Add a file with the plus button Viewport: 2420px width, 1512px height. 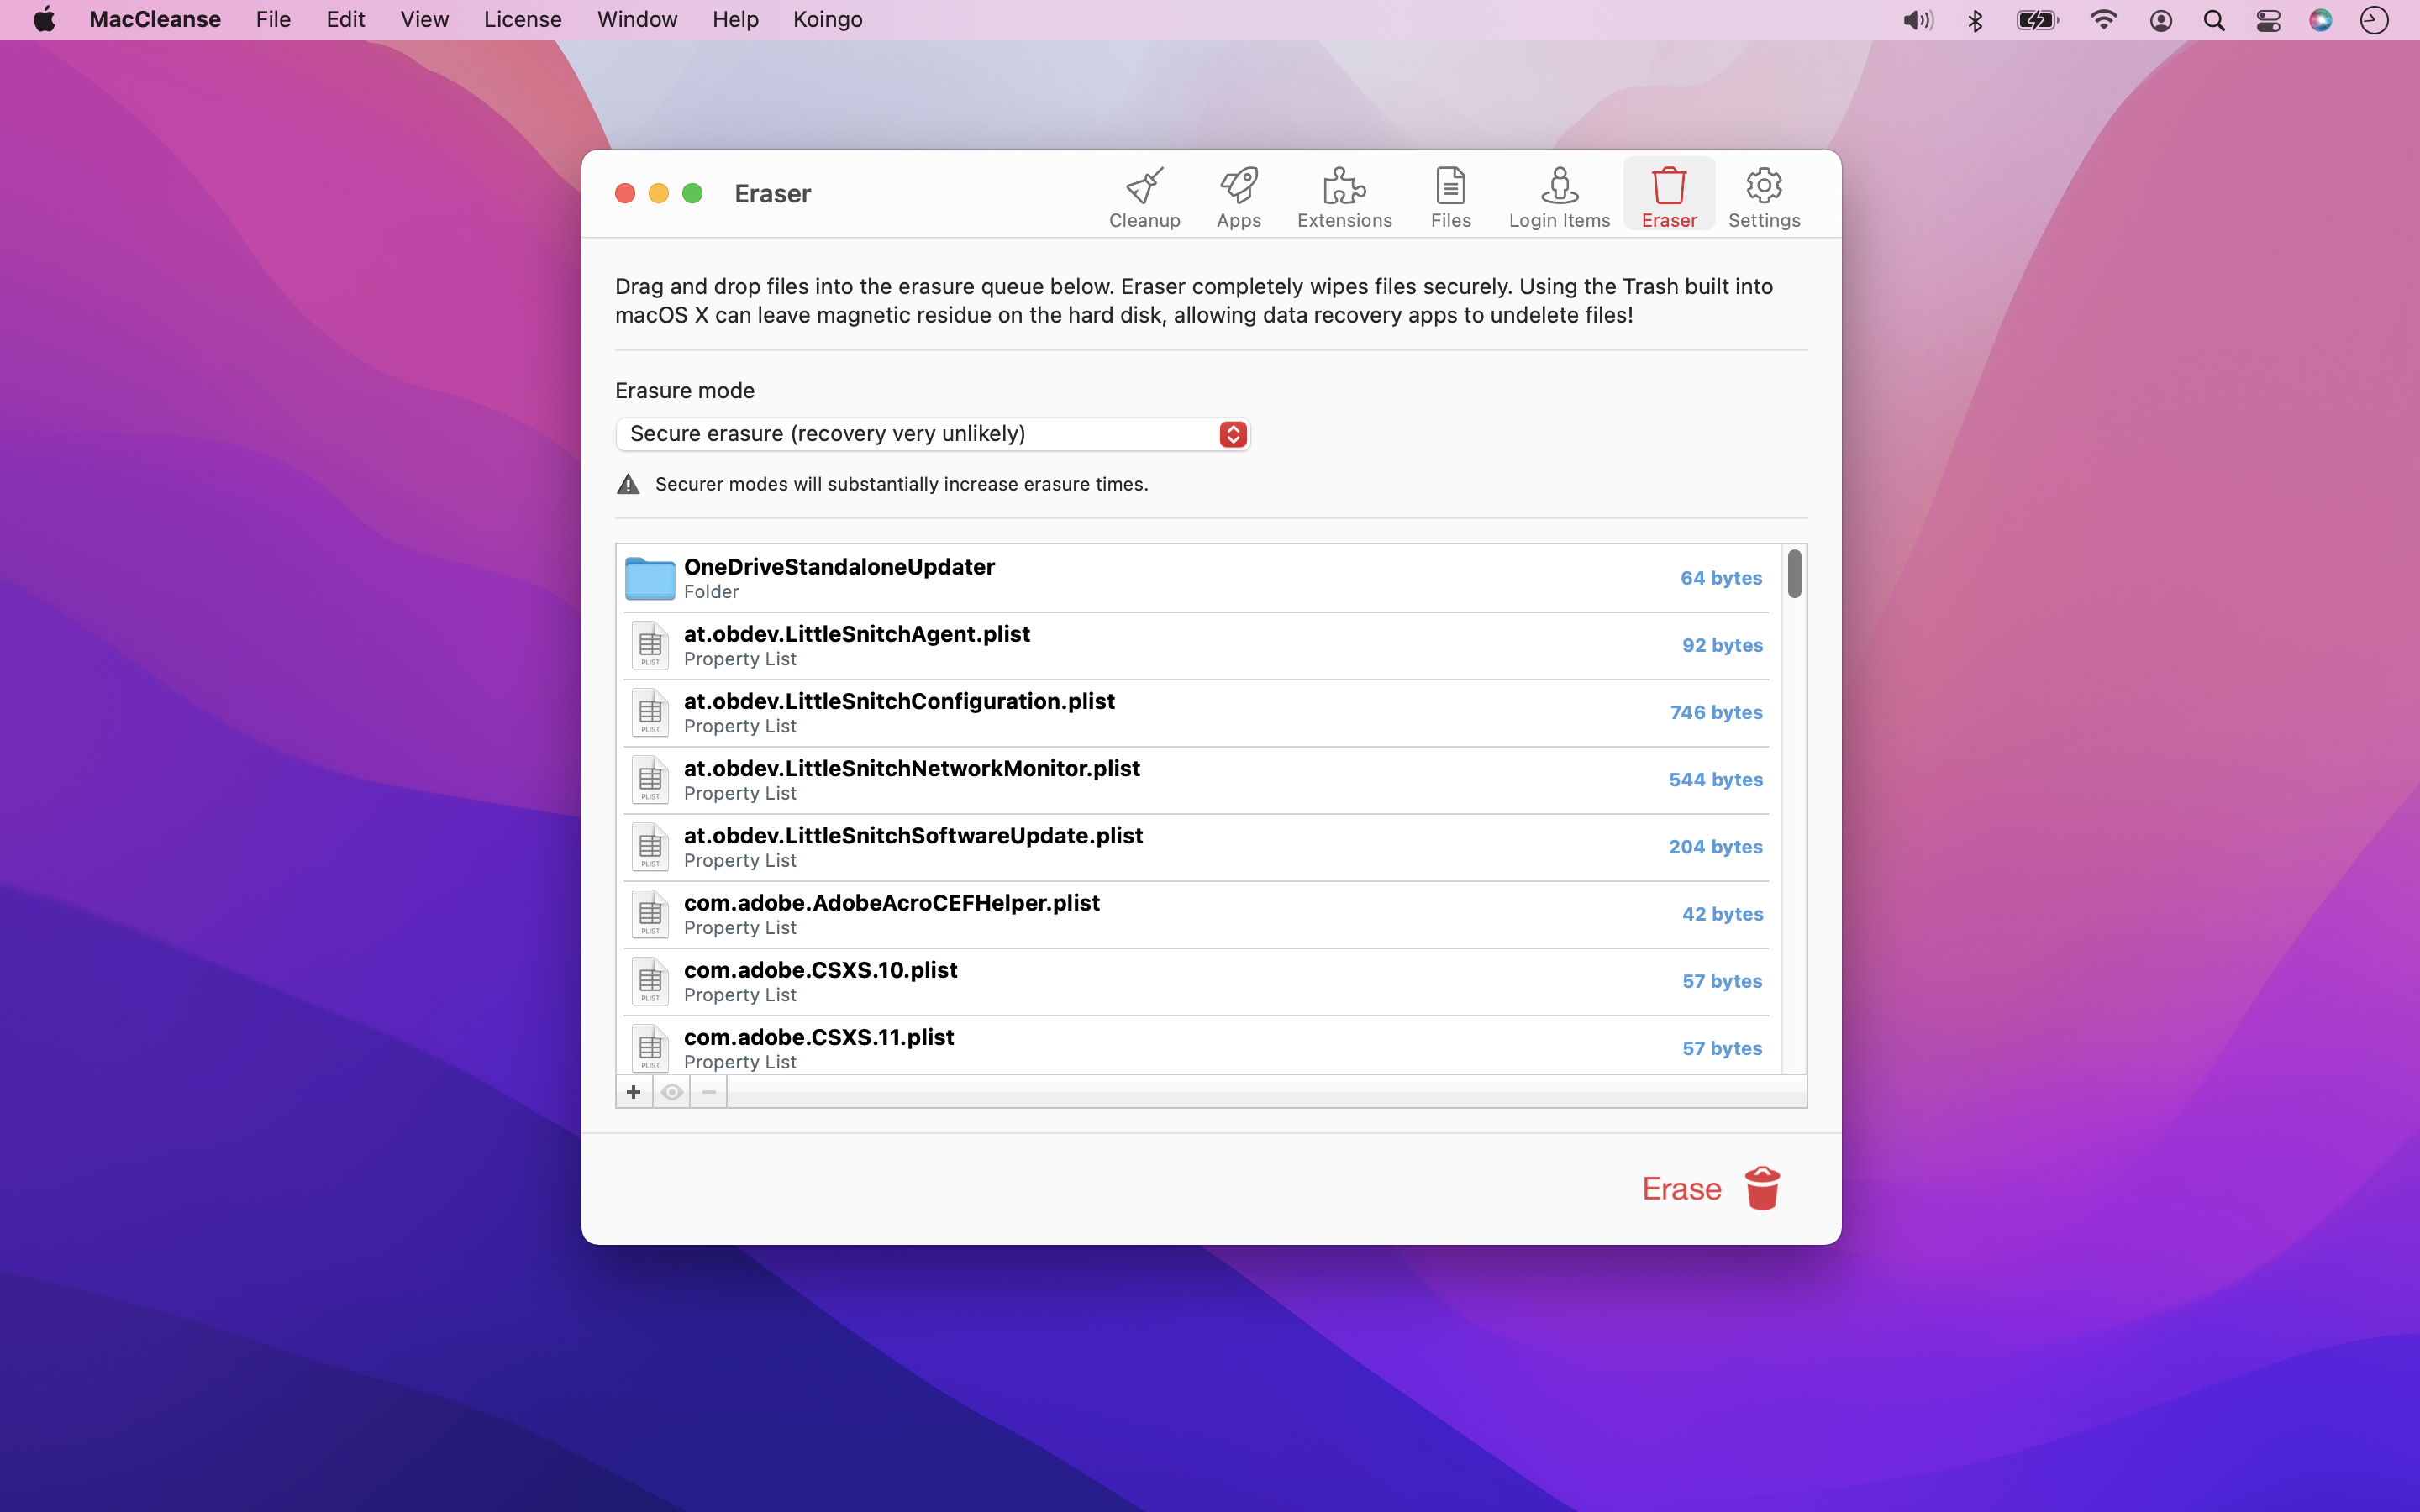coord(633,1092)
